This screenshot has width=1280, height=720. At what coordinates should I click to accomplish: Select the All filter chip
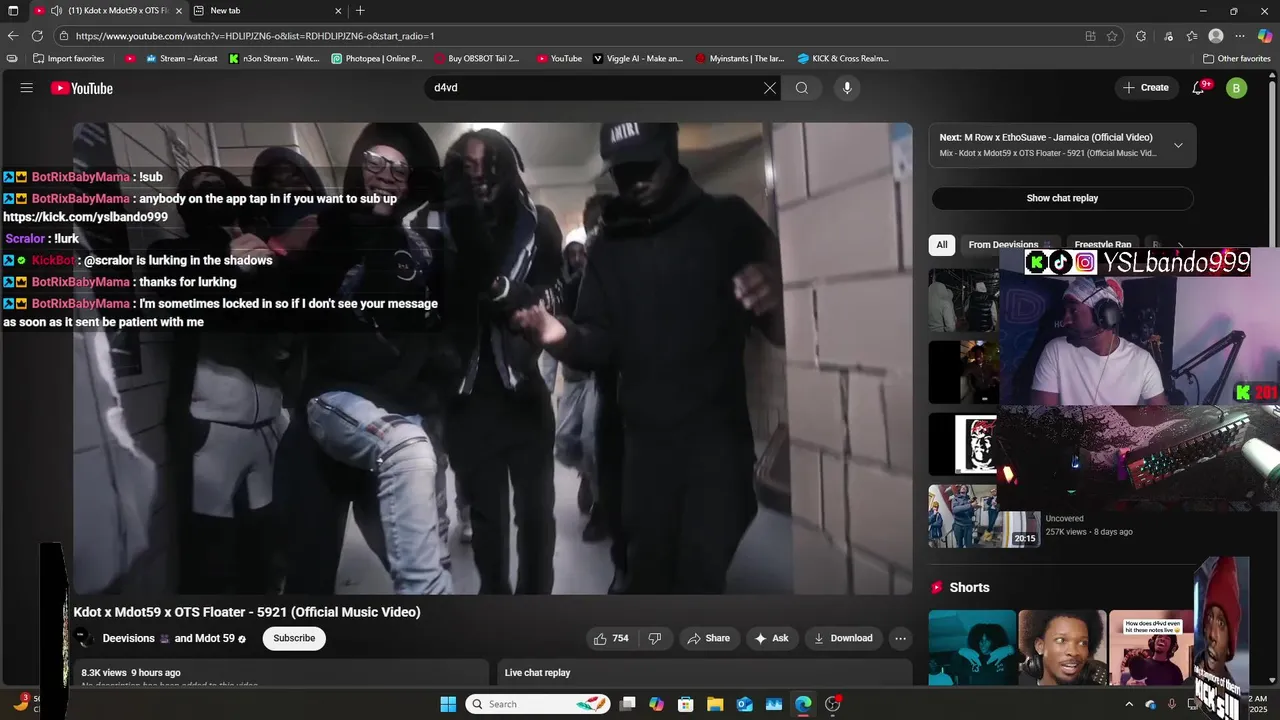941,244
